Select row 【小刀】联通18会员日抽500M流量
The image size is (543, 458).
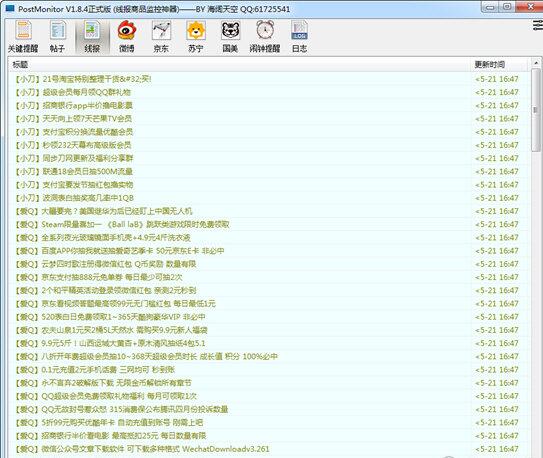tap(269, 171)
